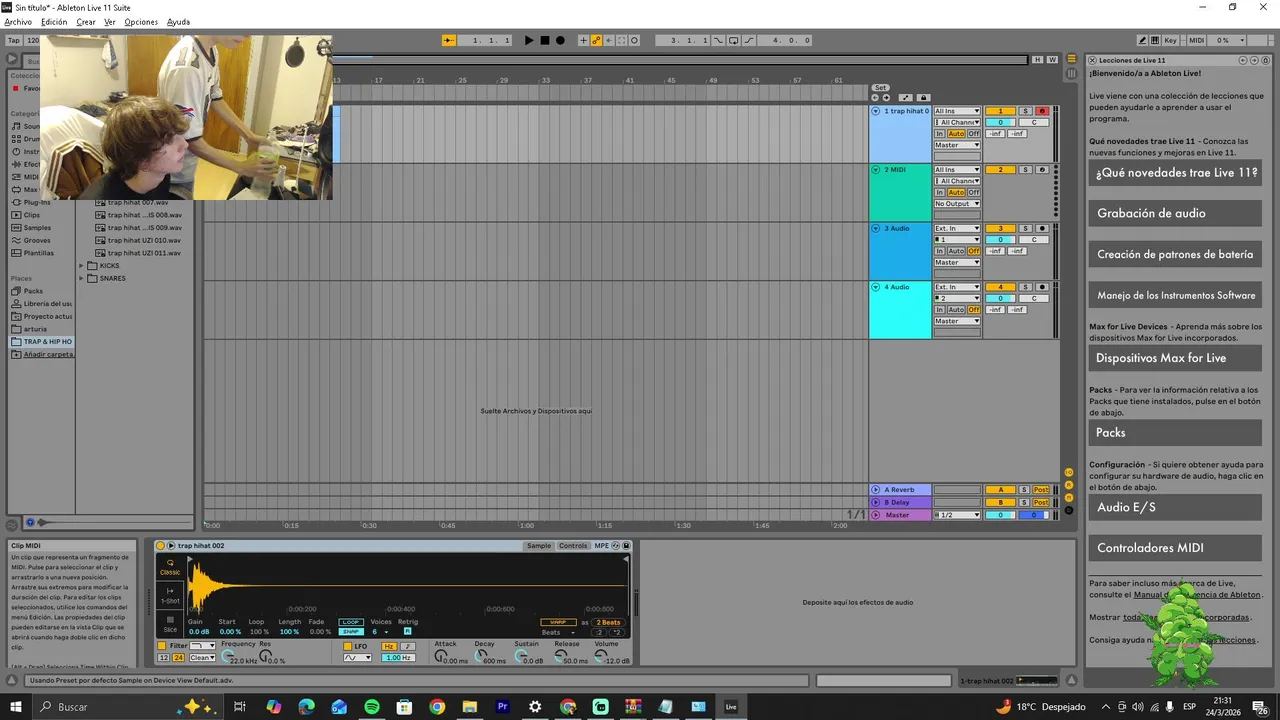The image size is (1280, 720).
Task: Fold the 1 trap hihat track
Action: point(876,111)
